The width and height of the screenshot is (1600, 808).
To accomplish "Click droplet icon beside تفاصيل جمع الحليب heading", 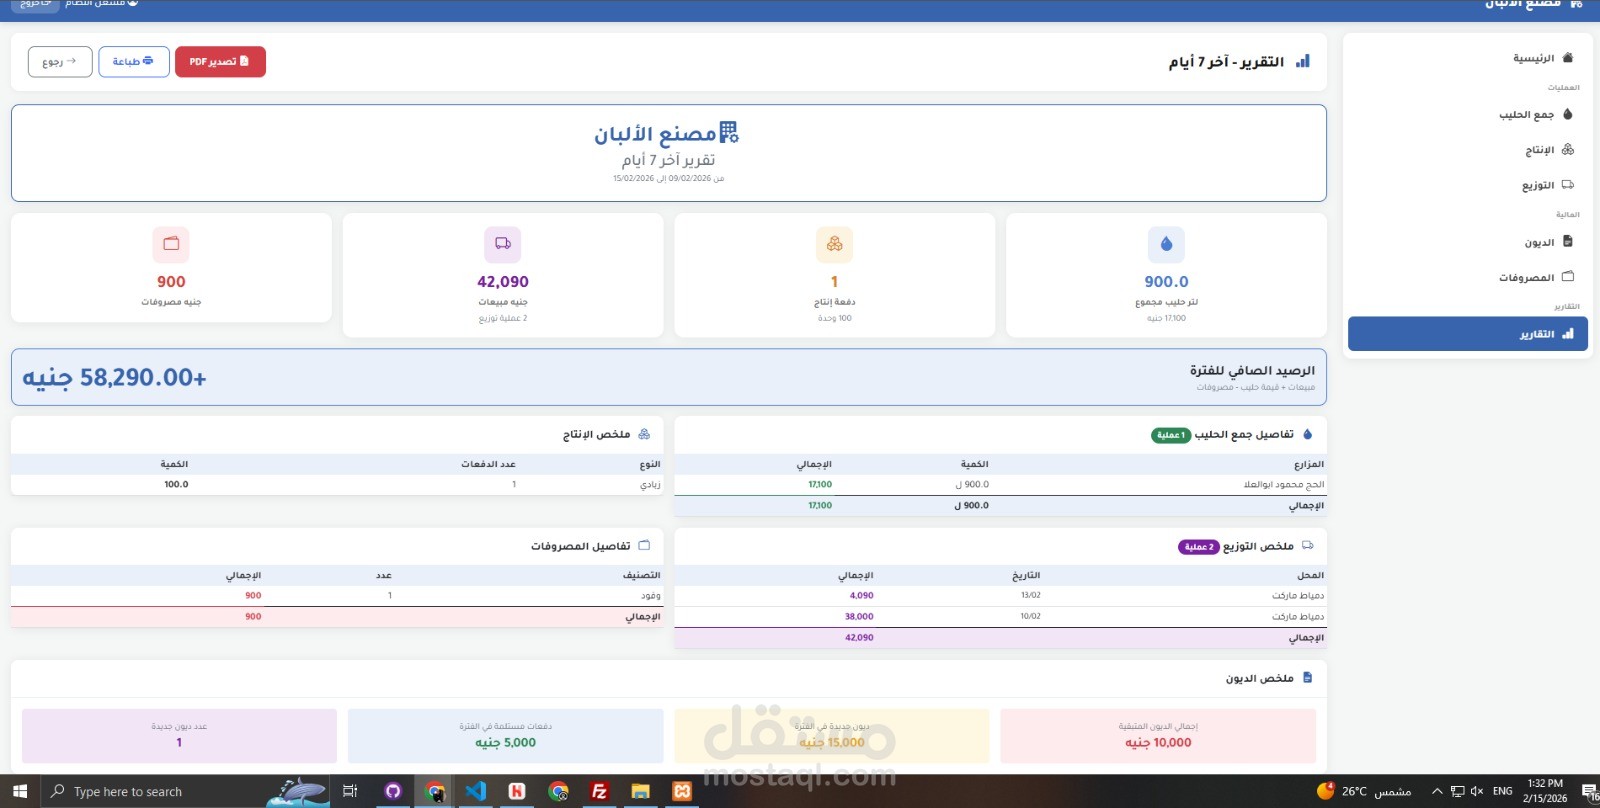I will tap(1307, 434).
